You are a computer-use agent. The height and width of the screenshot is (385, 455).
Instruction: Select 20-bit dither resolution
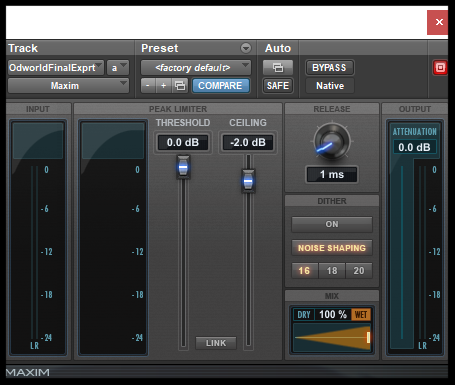point(359,271)
